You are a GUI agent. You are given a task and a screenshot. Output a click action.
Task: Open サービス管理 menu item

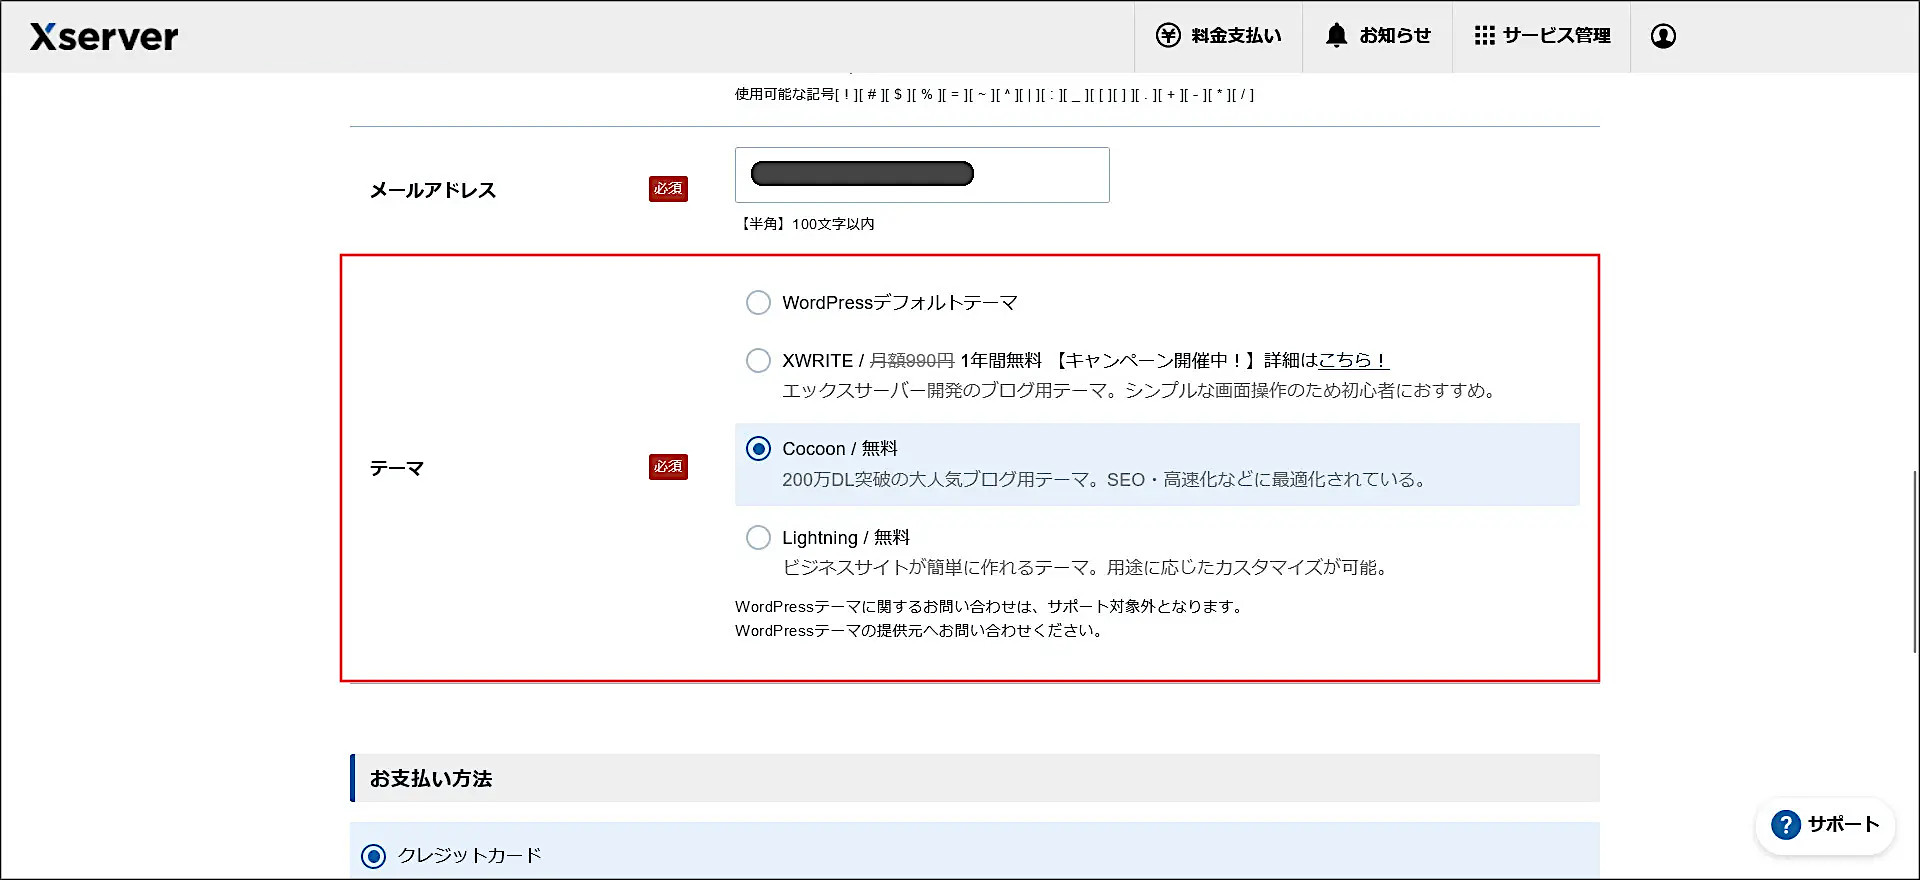(x=1541, y=36)
